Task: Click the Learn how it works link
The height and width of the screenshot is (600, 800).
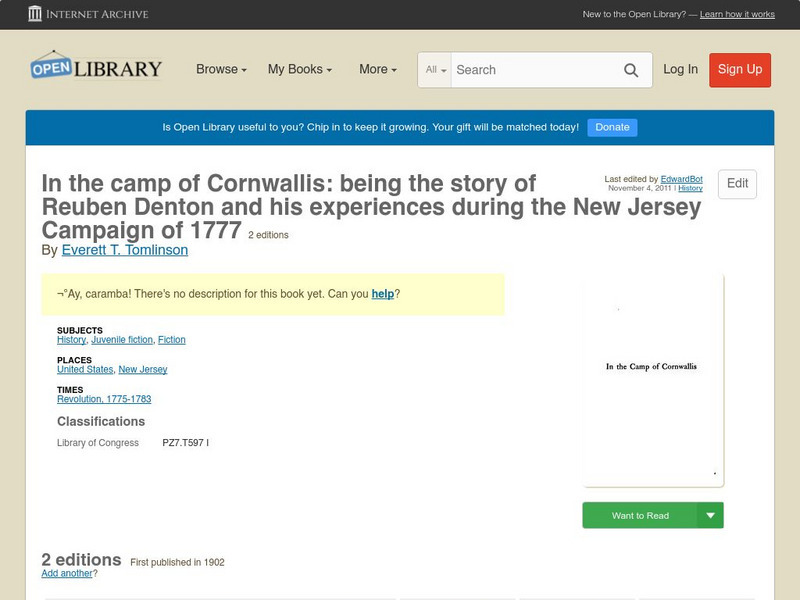Action: pos(737,15)
